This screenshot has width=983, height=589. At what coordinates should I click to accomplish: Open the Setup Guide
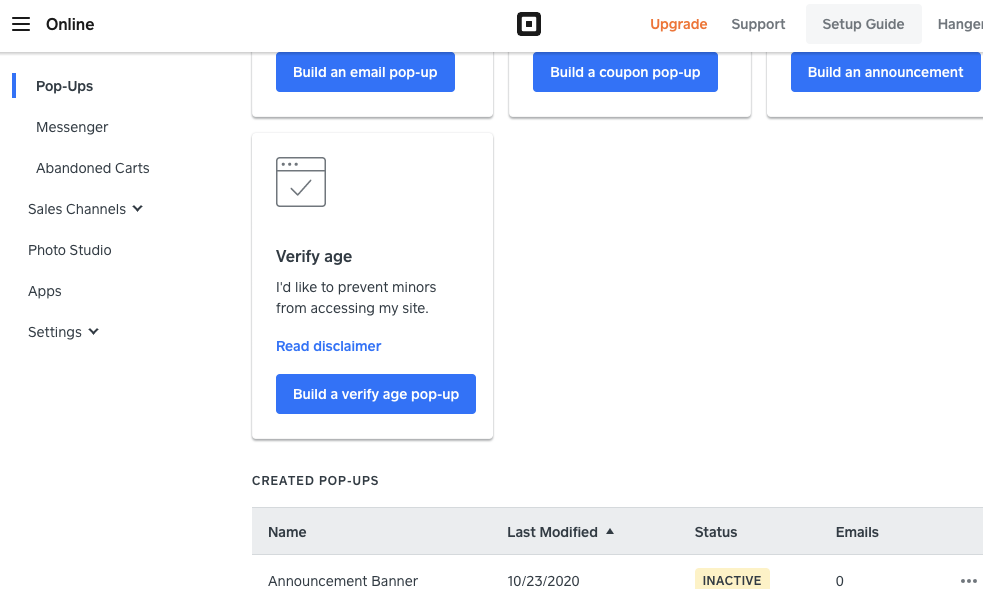click(863, 24)
